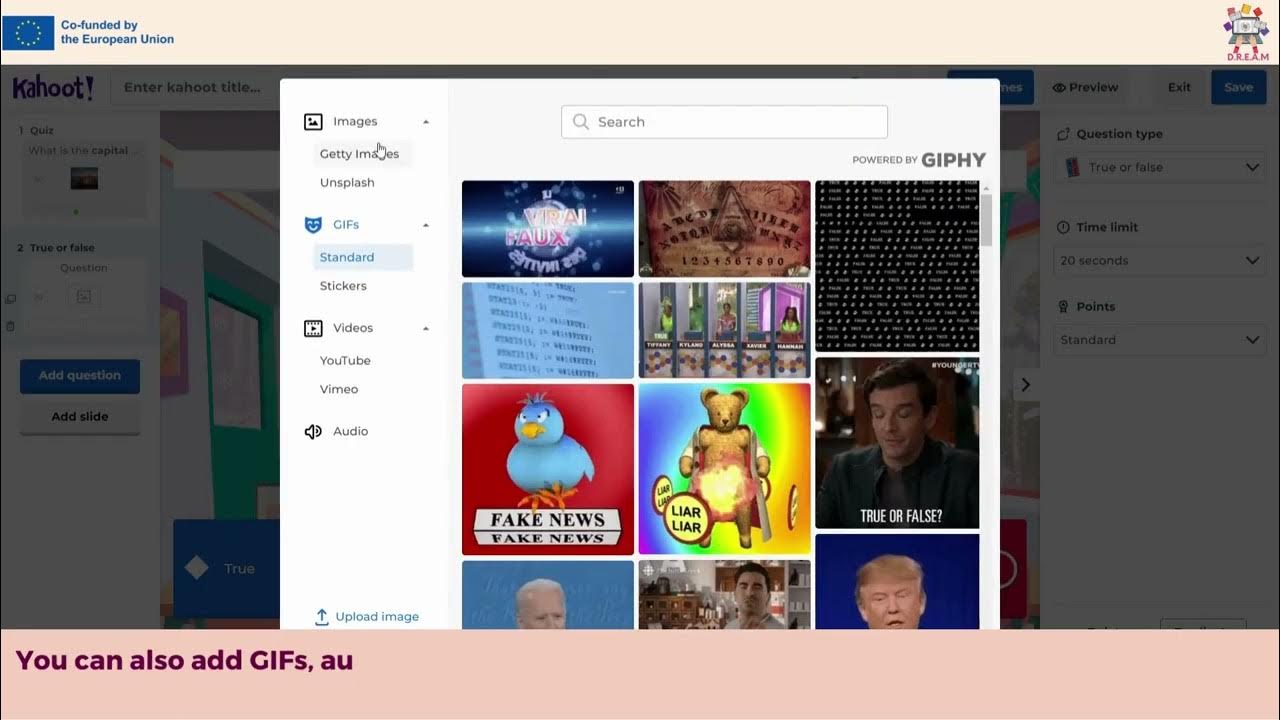Click the GIF search field
Viewport: 1280px width, 720px height.
coord(724,122)
